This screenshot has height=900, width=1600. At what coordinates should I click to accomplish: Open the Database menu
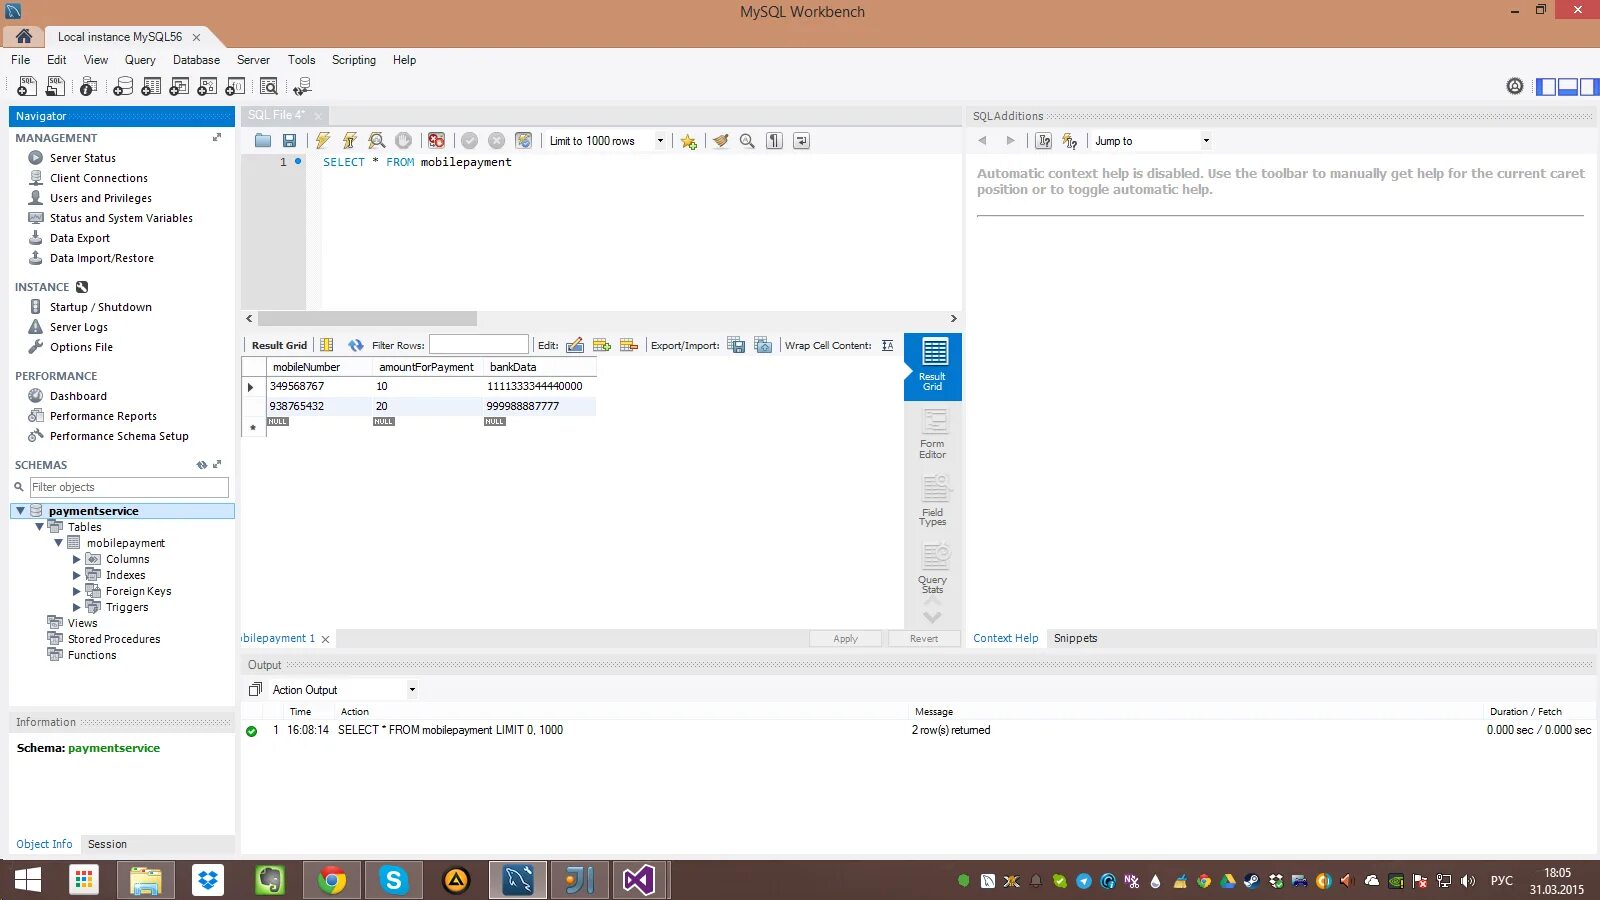click(196, 60)
